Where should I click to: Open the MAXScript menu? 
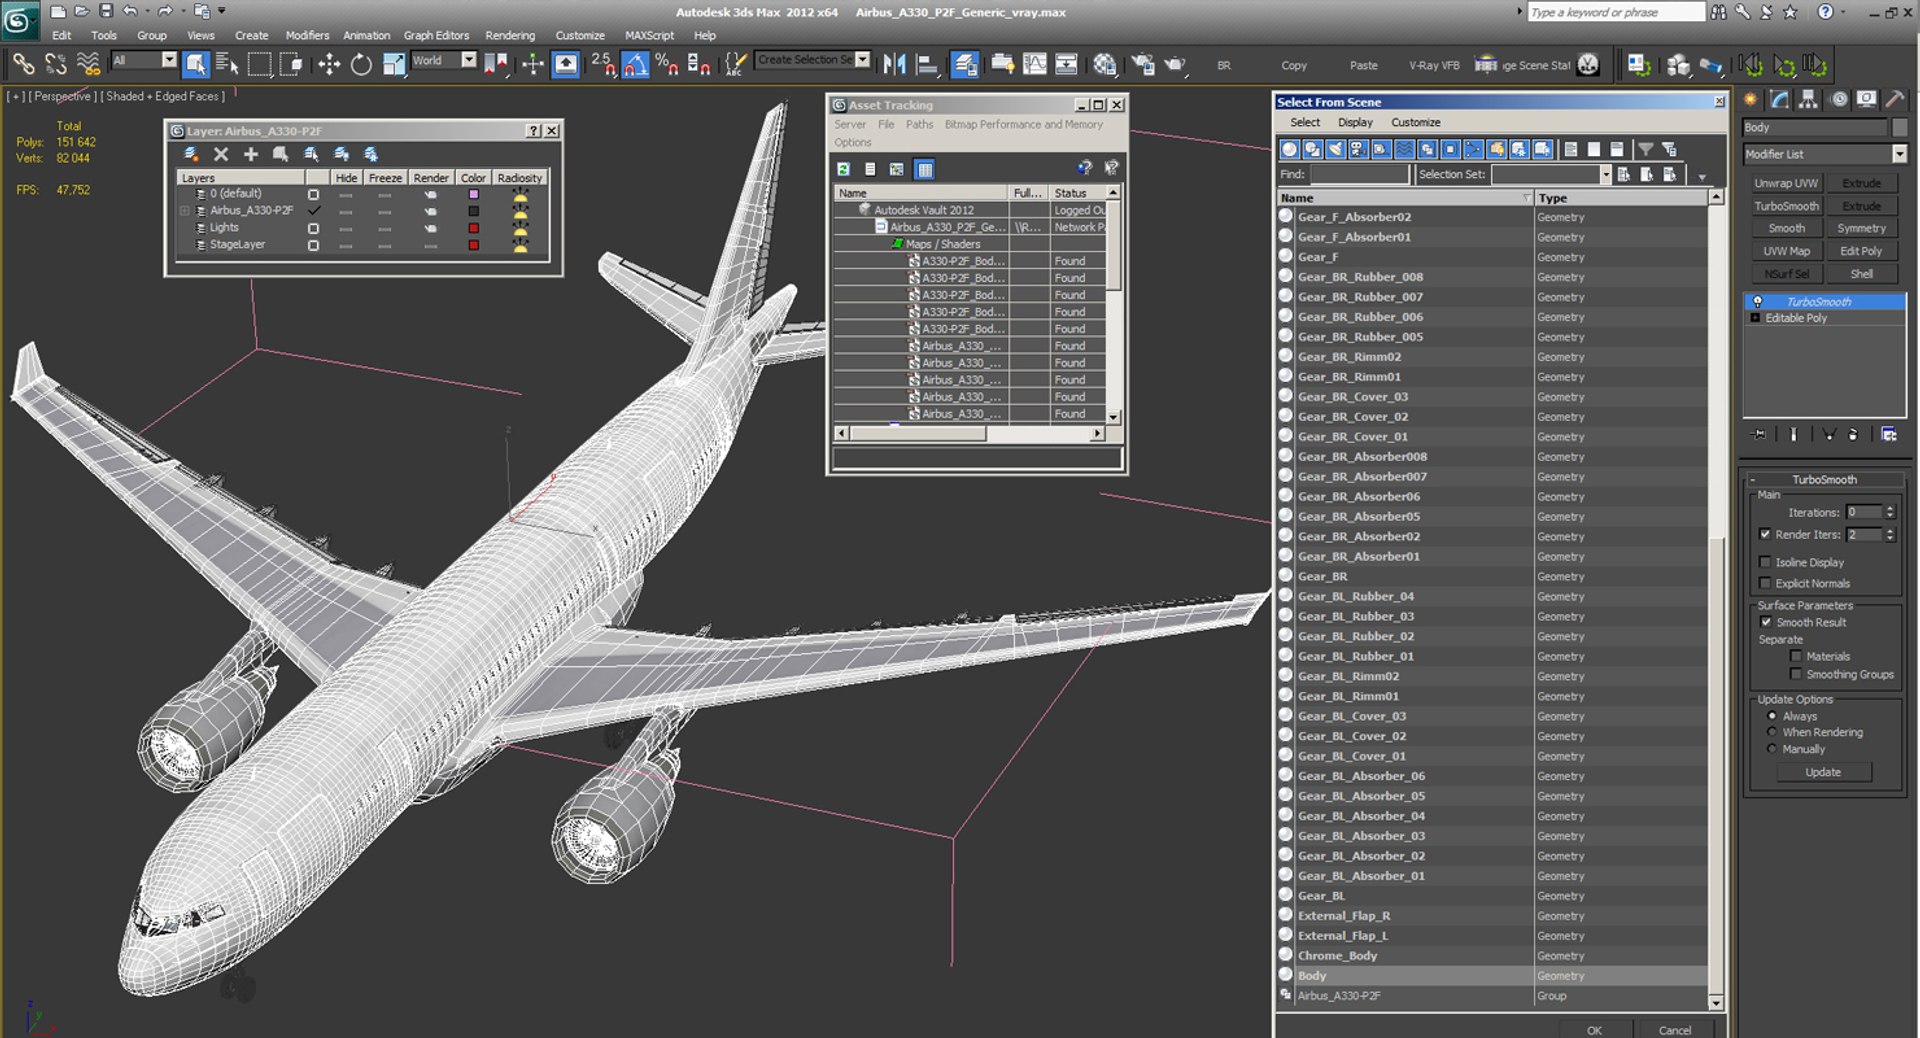[649, 35]
